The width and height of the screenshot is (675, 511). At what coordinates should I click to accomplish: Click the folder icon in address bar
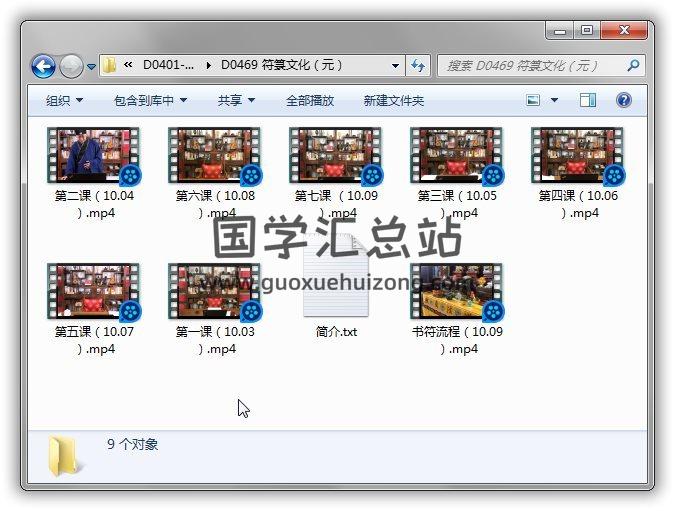[x=110, y=66]
